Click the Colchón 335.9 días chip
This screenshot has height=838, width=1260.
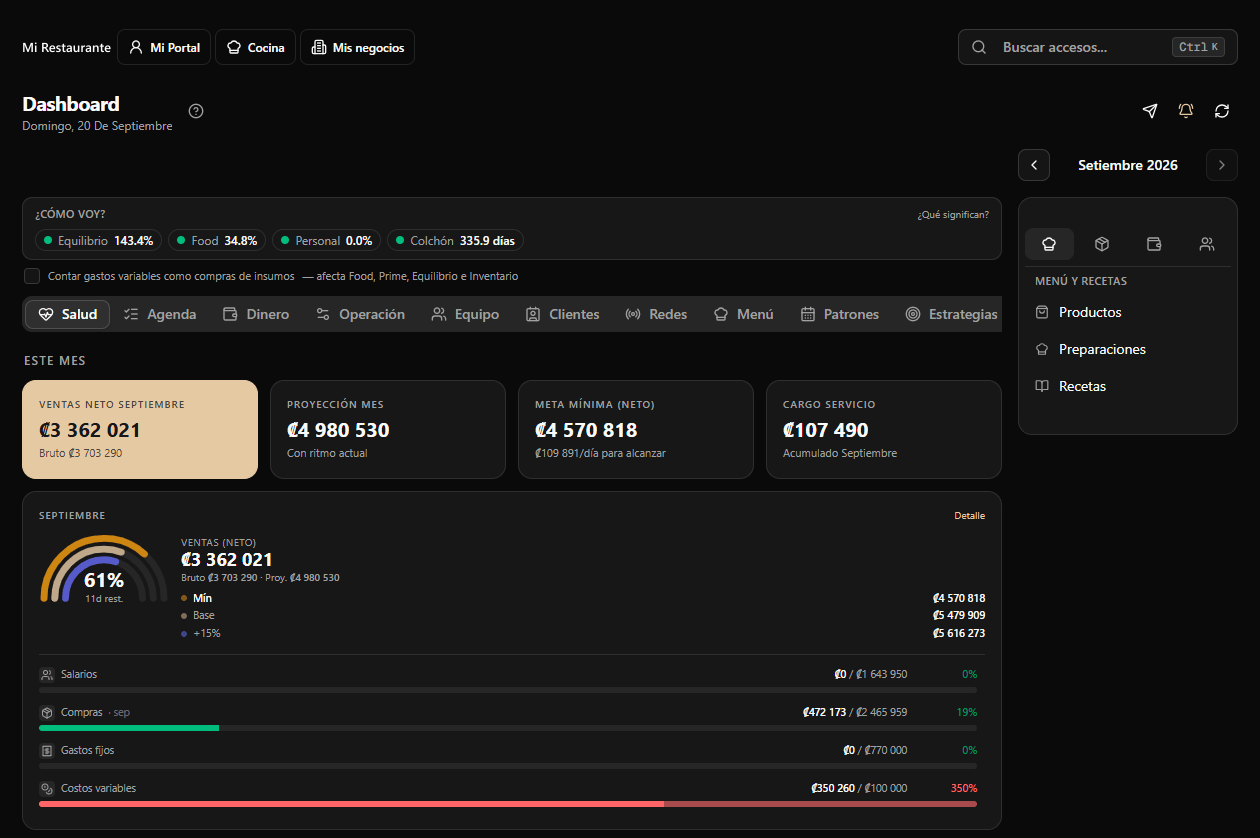point(455,241)
